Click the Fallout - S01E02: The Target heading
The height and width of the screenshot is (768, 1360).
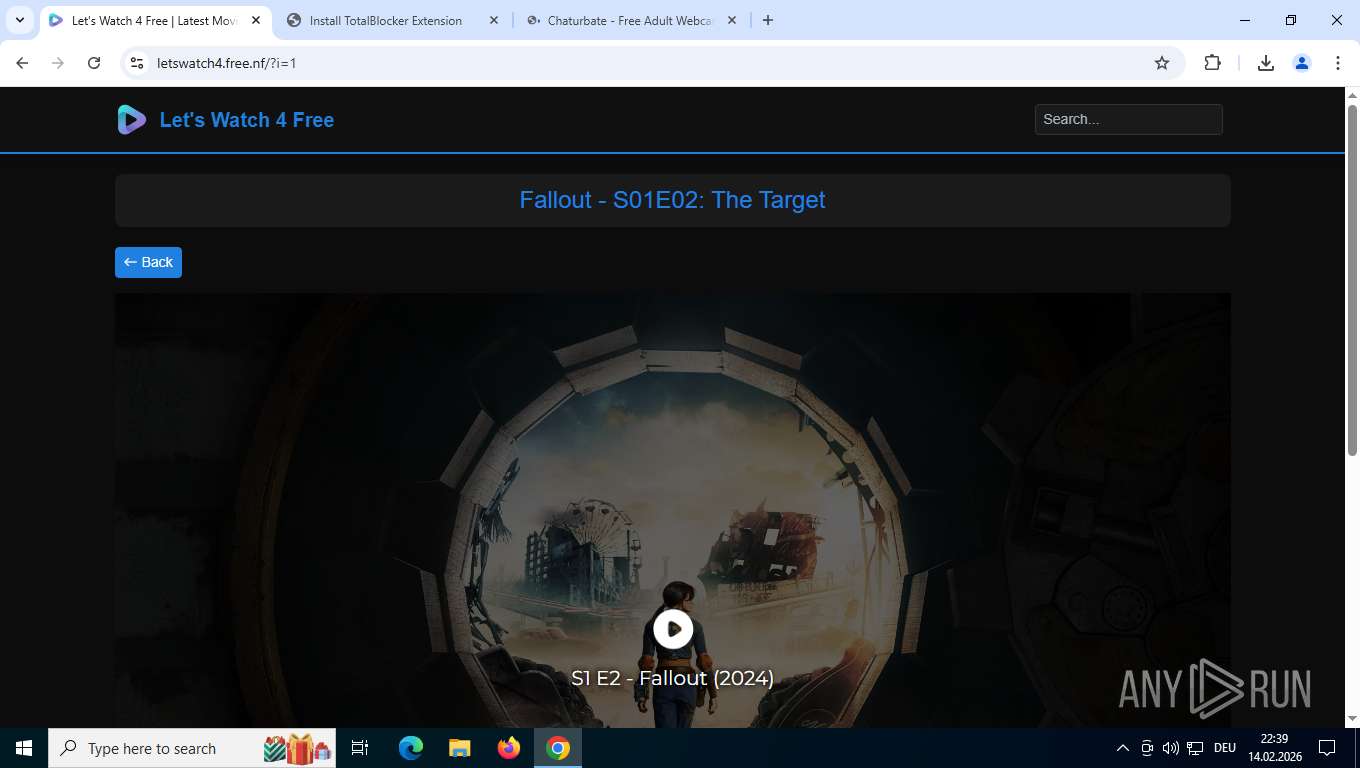pyautogui.click(x=672, y=200)
